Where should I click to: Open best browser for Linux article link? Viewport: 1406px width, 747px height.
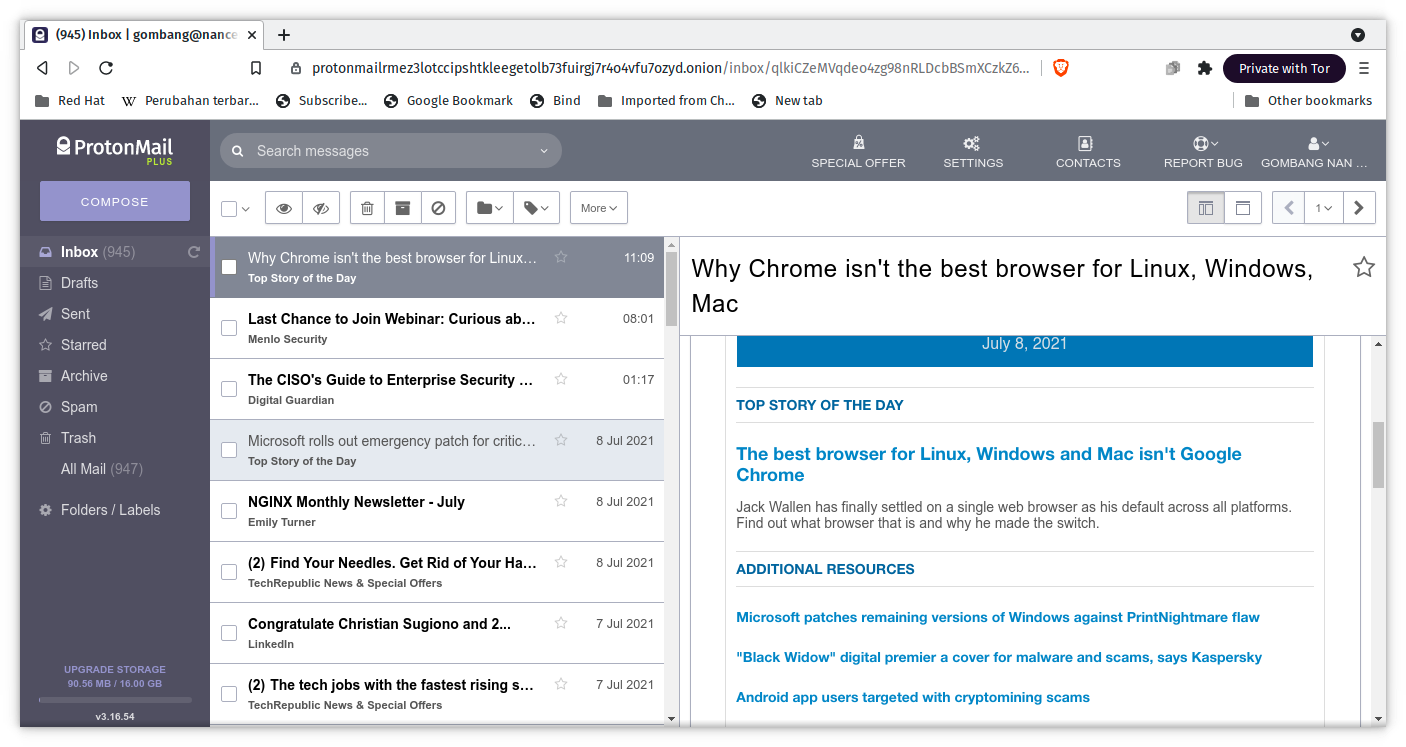(988, 464)
